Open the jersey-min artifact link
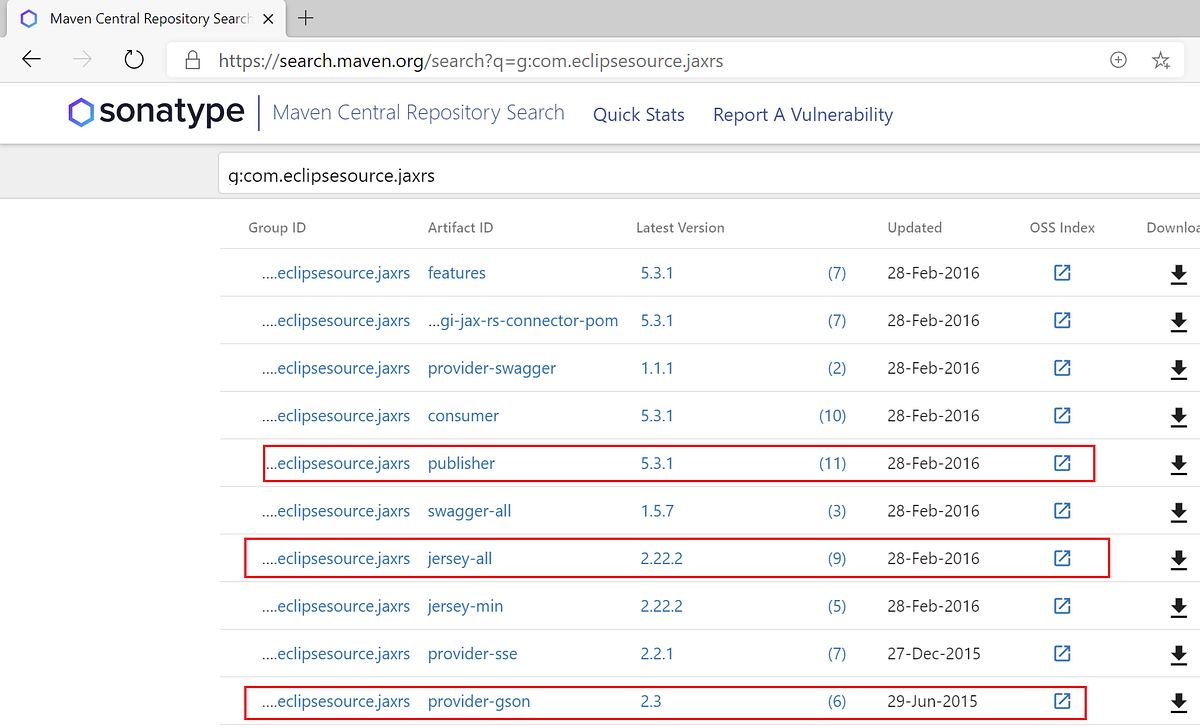The image size is (1200, 728). 465,606
